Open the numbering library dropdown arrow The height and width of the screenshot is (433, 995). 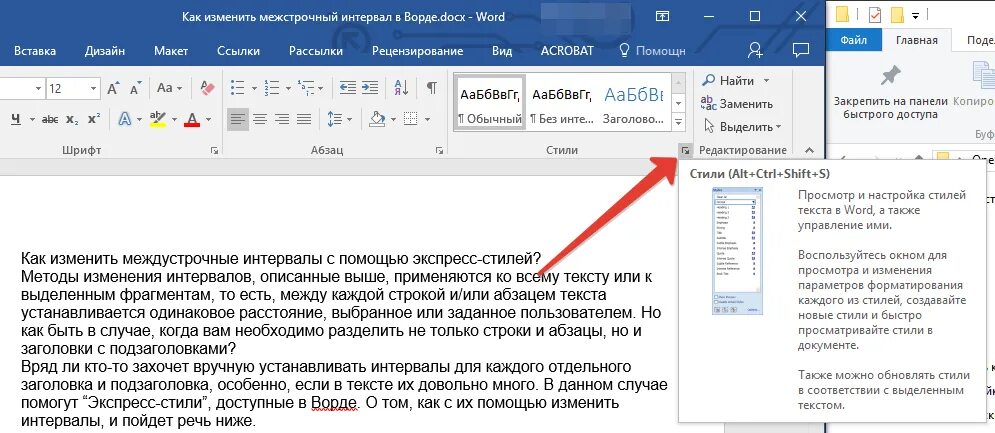pos(287,88)
